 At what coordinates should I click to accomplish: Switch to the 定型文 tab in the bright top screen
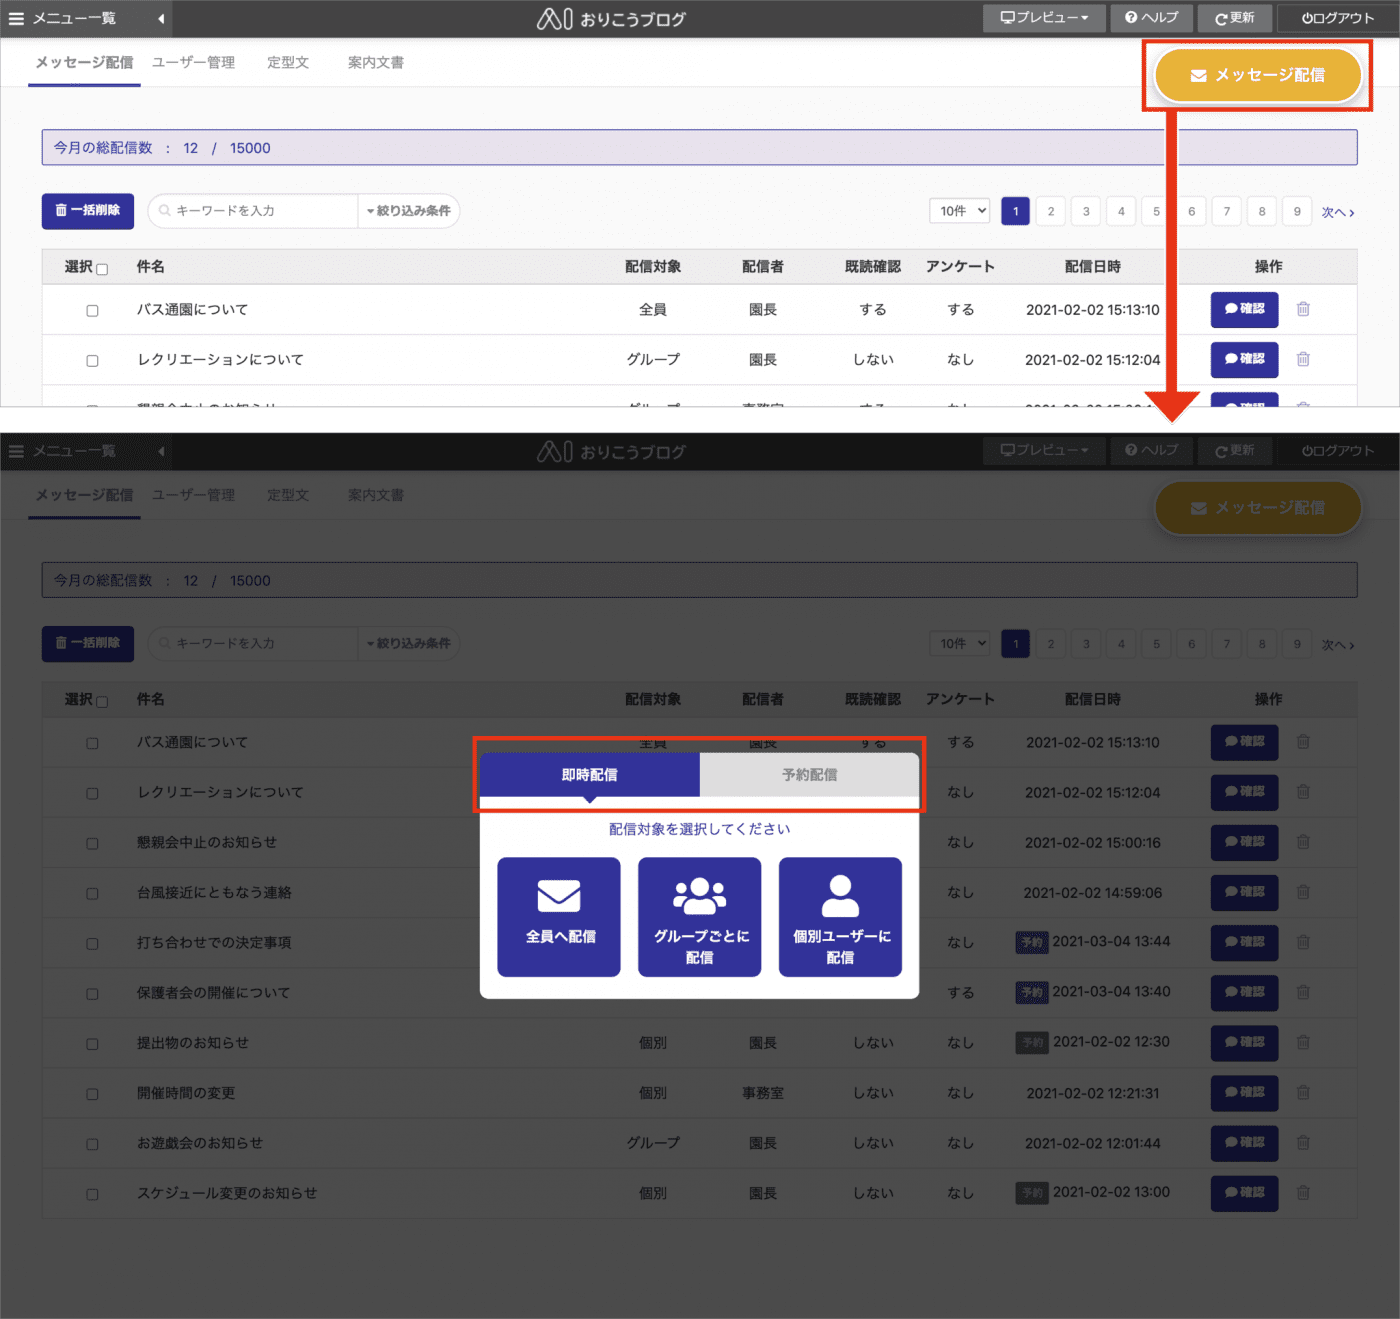[288, 62]
